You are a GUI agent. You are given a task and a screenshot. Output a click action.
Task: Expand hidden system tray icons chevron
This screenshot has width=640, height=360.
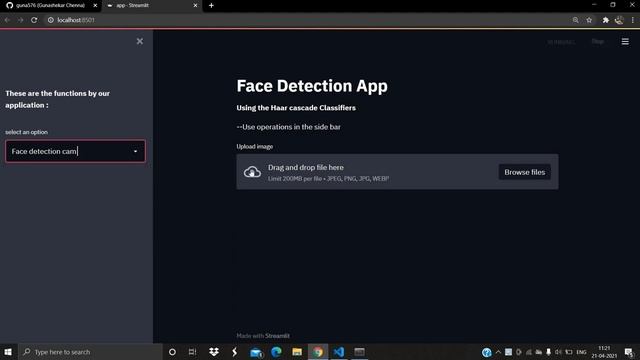498,352
